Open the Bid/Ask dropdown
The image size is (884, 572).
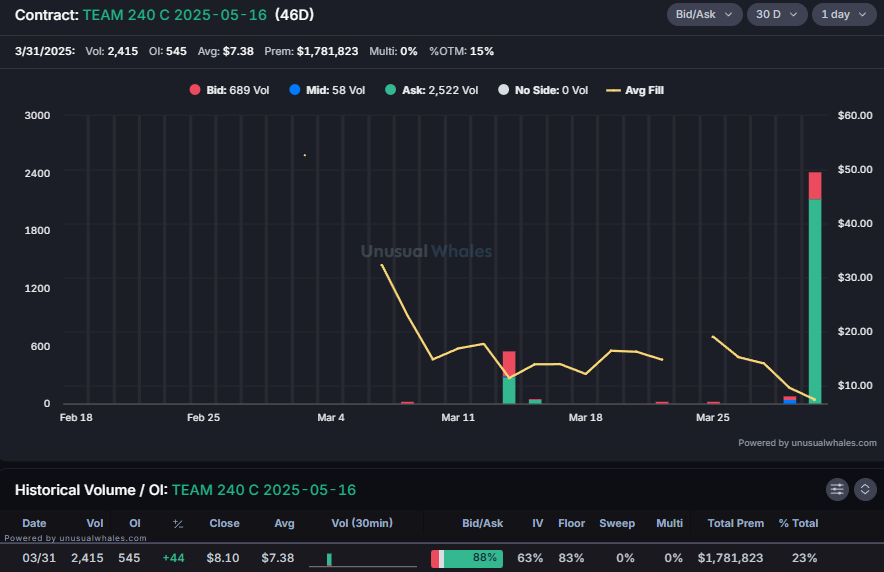[704, 14]
